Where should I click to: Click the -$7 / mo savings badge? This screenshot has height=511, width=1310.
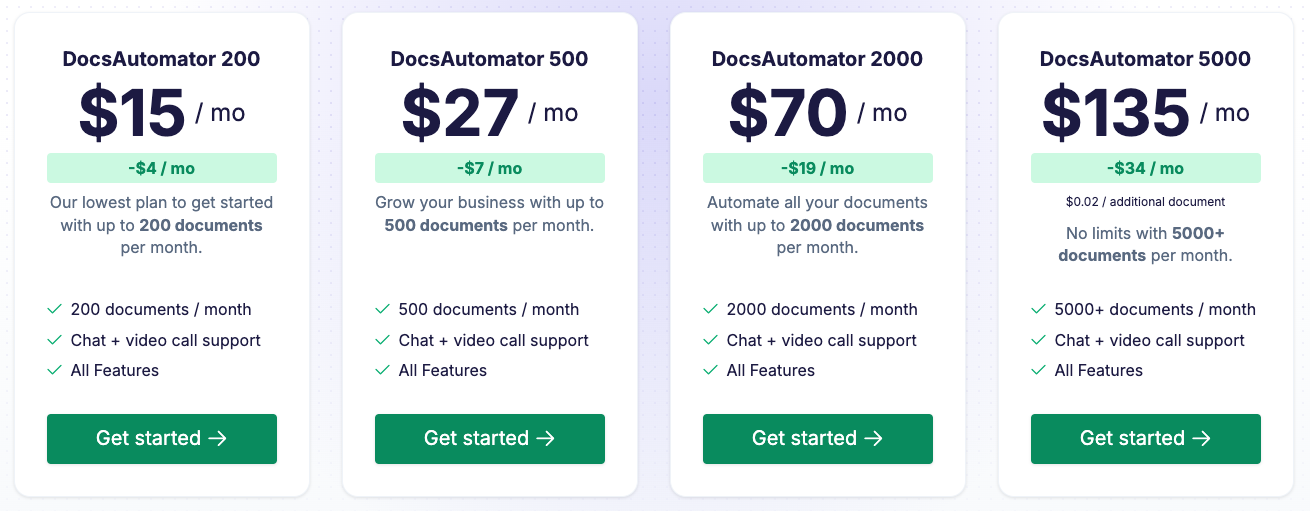click(x=490, y=168)
